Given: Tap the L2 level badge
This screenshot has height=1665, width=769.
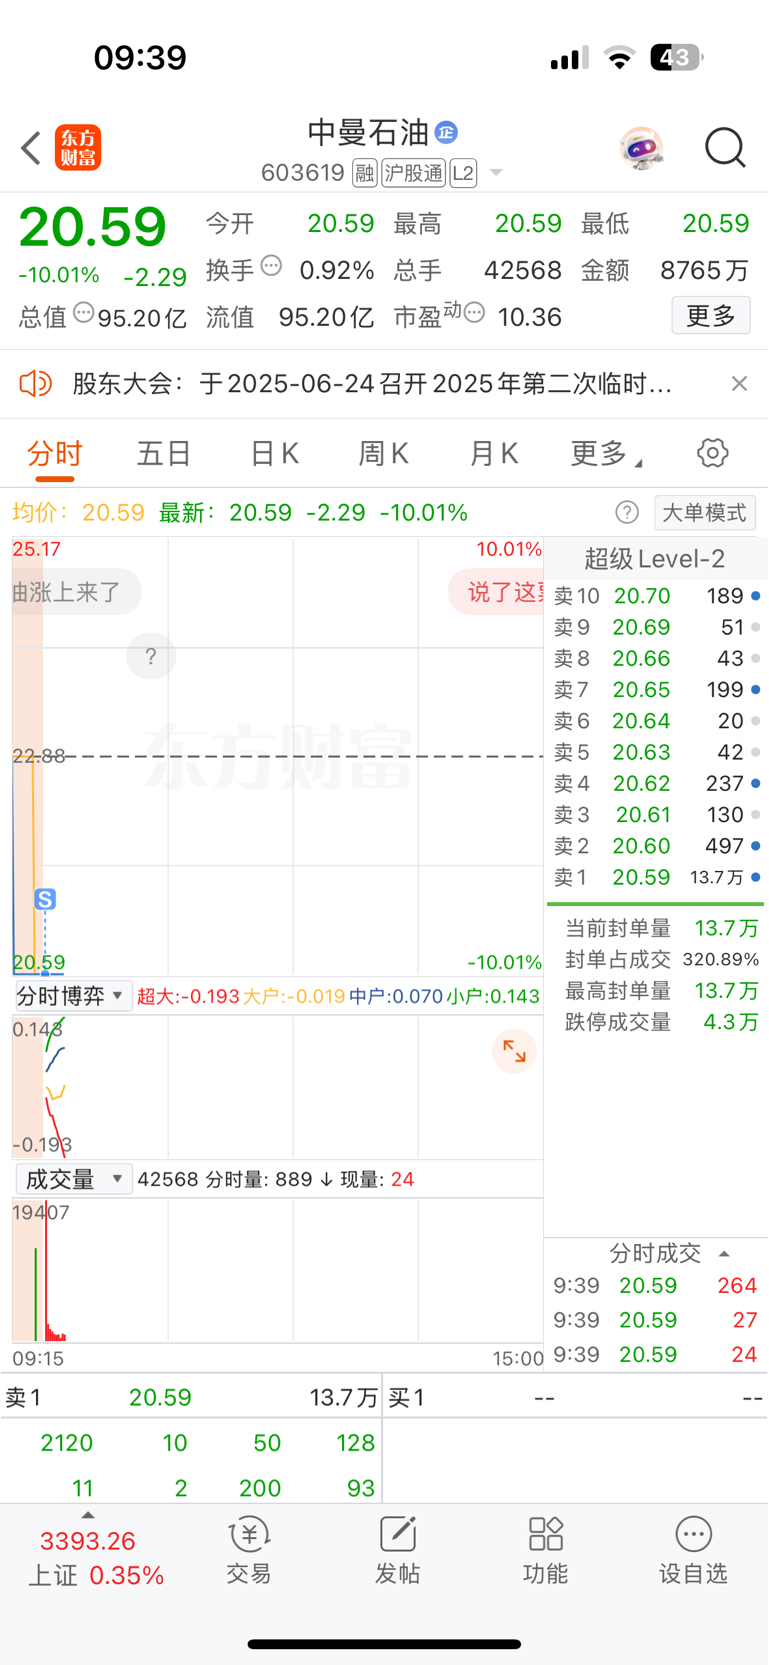Looking at the screenshot, I should (x=463, y=173).
